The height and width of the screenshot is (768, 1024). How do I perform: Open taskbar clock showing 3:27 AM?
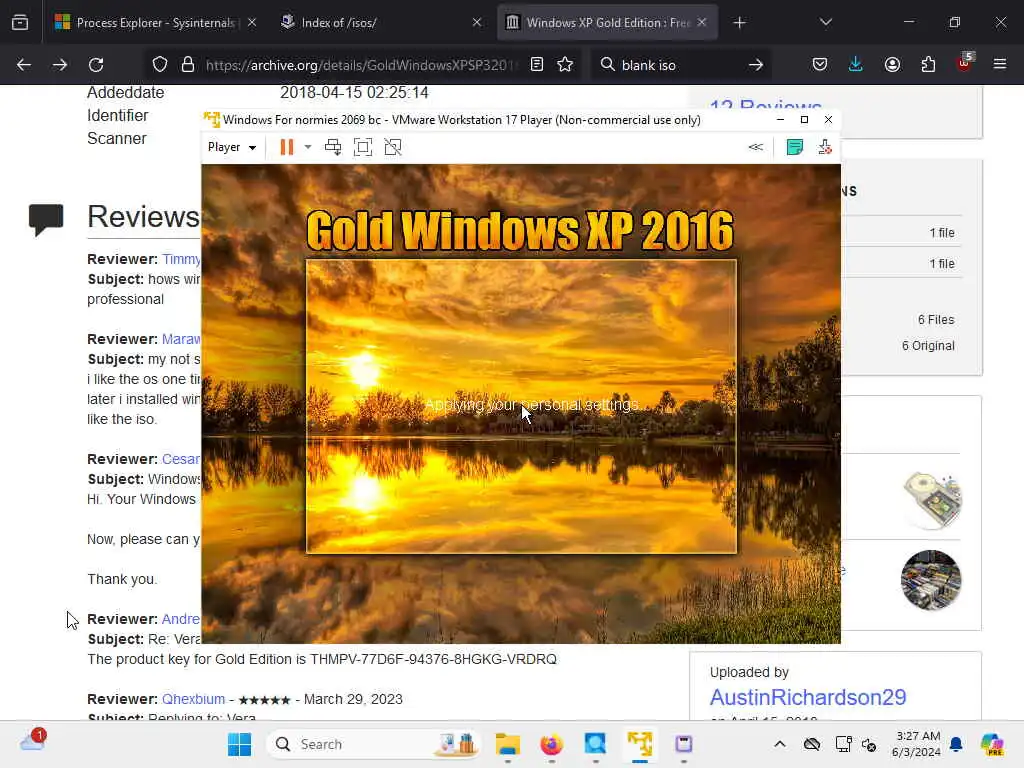tap(916, 744)
